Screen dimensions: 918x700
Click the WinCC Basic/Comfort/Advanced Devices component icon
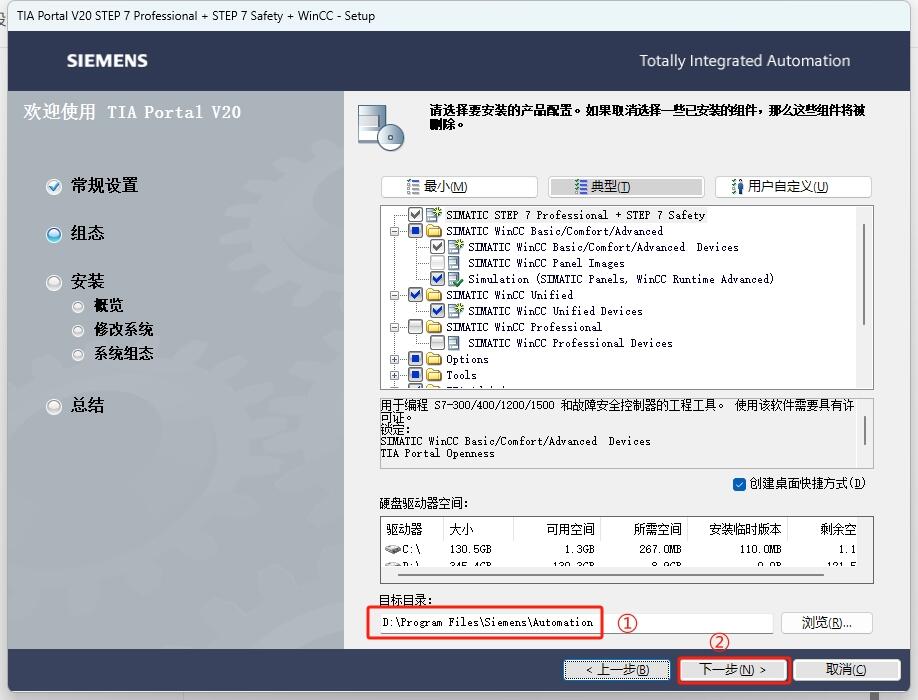456,246
